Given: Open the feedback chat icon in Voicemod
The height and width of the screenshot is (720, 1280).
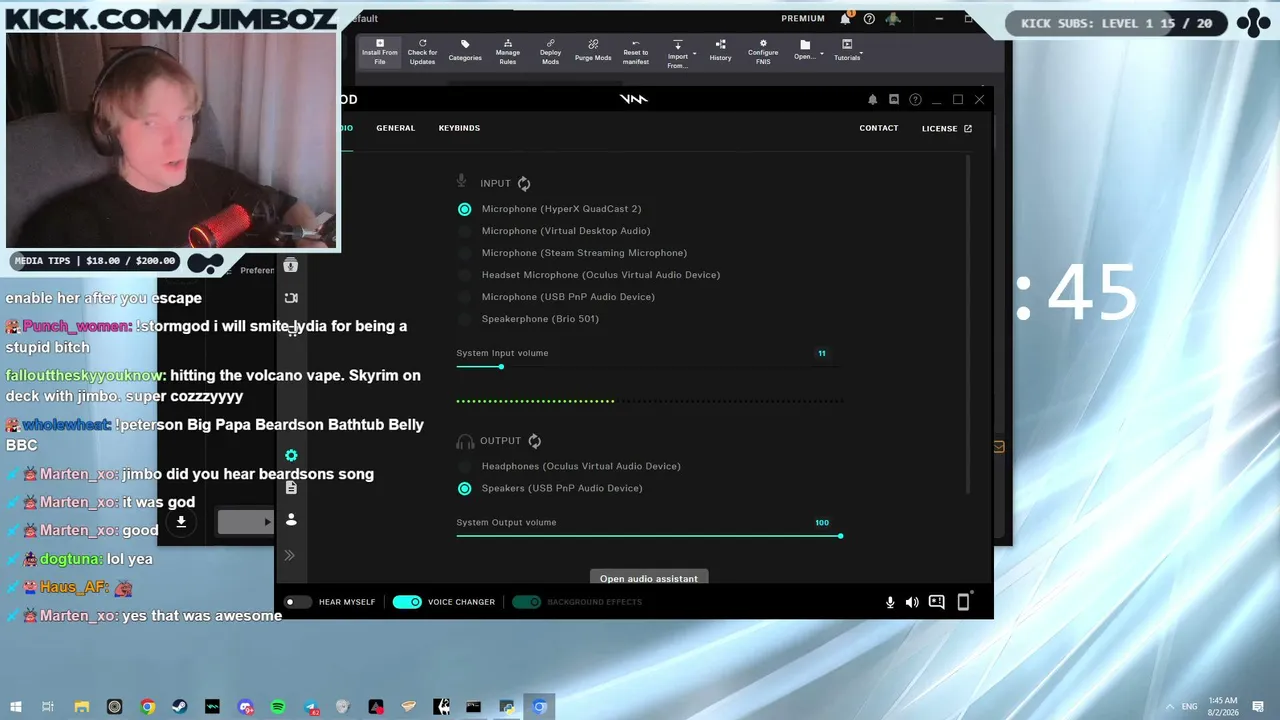Looking at the screenshot, I should pyautogui.click(x=937, y=602).
